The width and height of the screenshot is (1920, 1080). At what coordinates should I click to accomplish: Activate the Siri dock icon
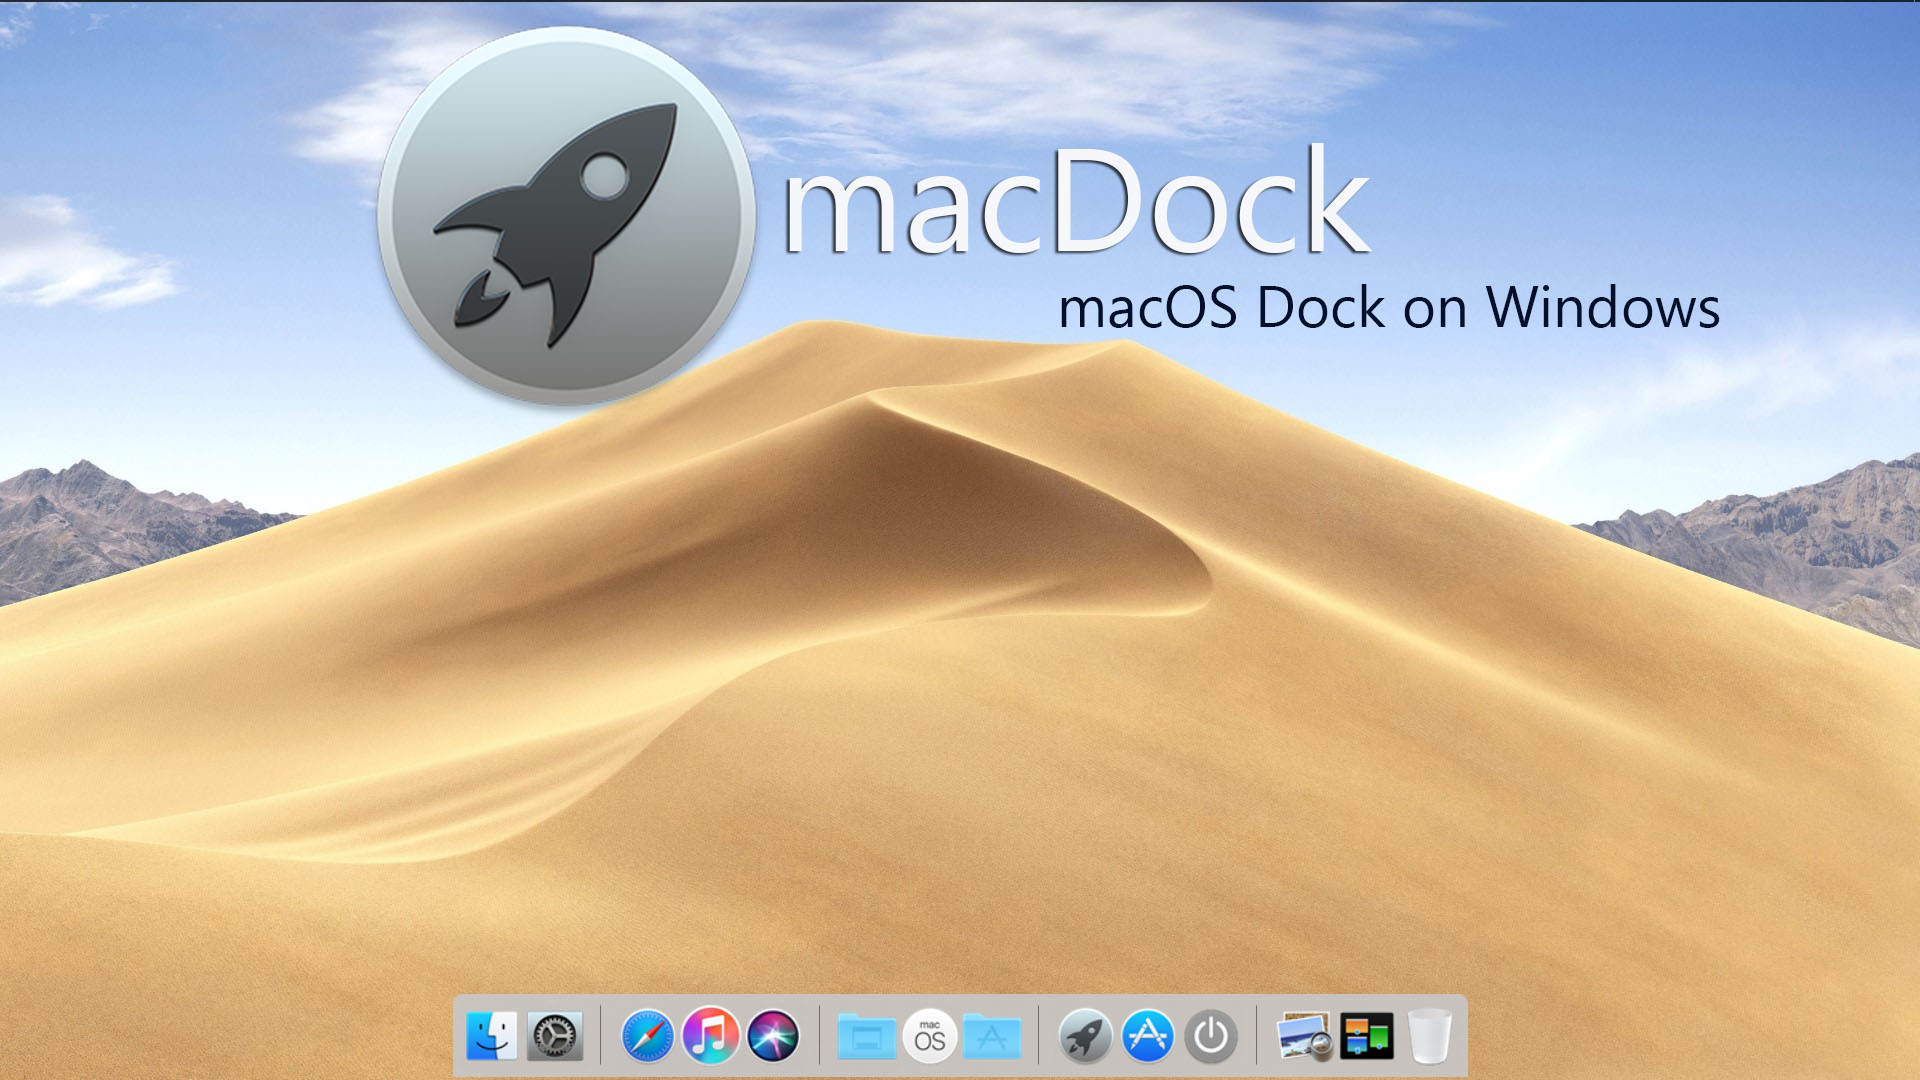[x=773, y=1036]
